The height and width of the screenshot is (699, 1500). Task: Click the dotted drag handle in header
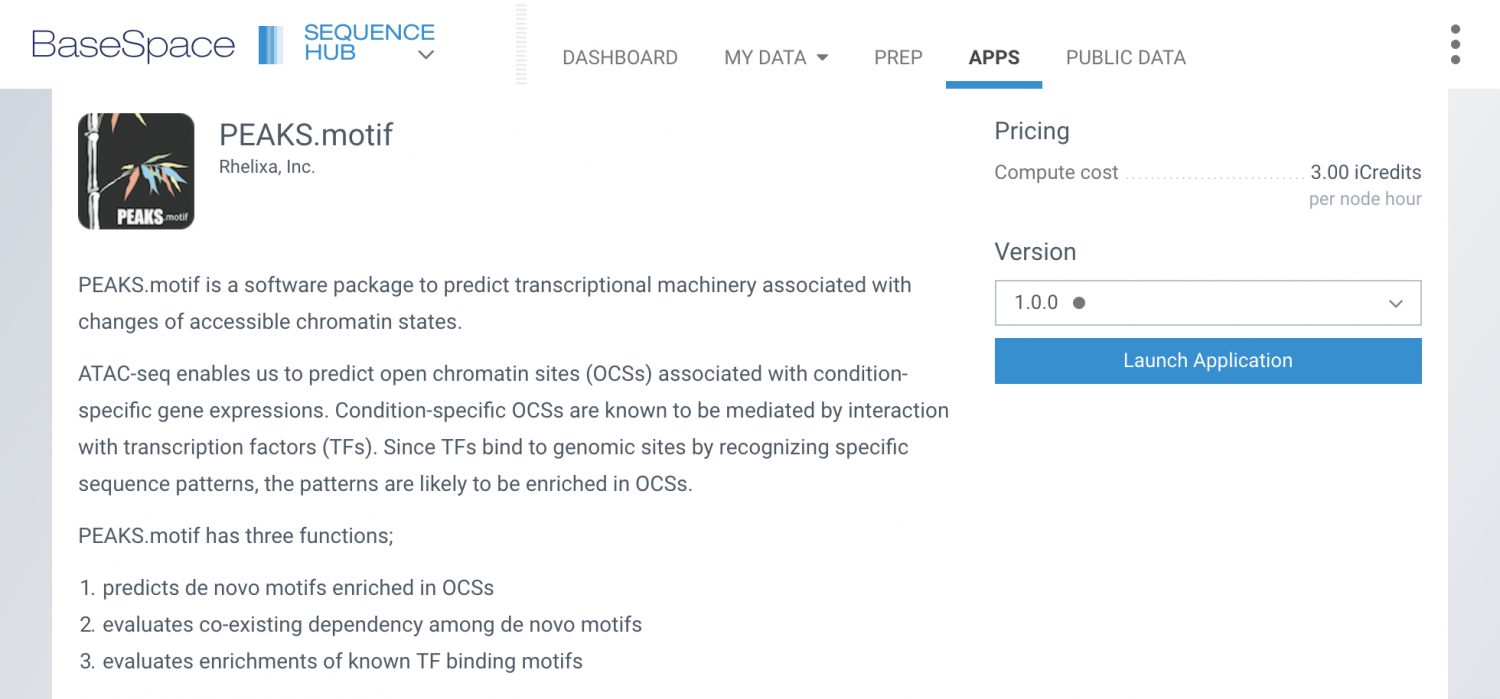coord(521,45)
